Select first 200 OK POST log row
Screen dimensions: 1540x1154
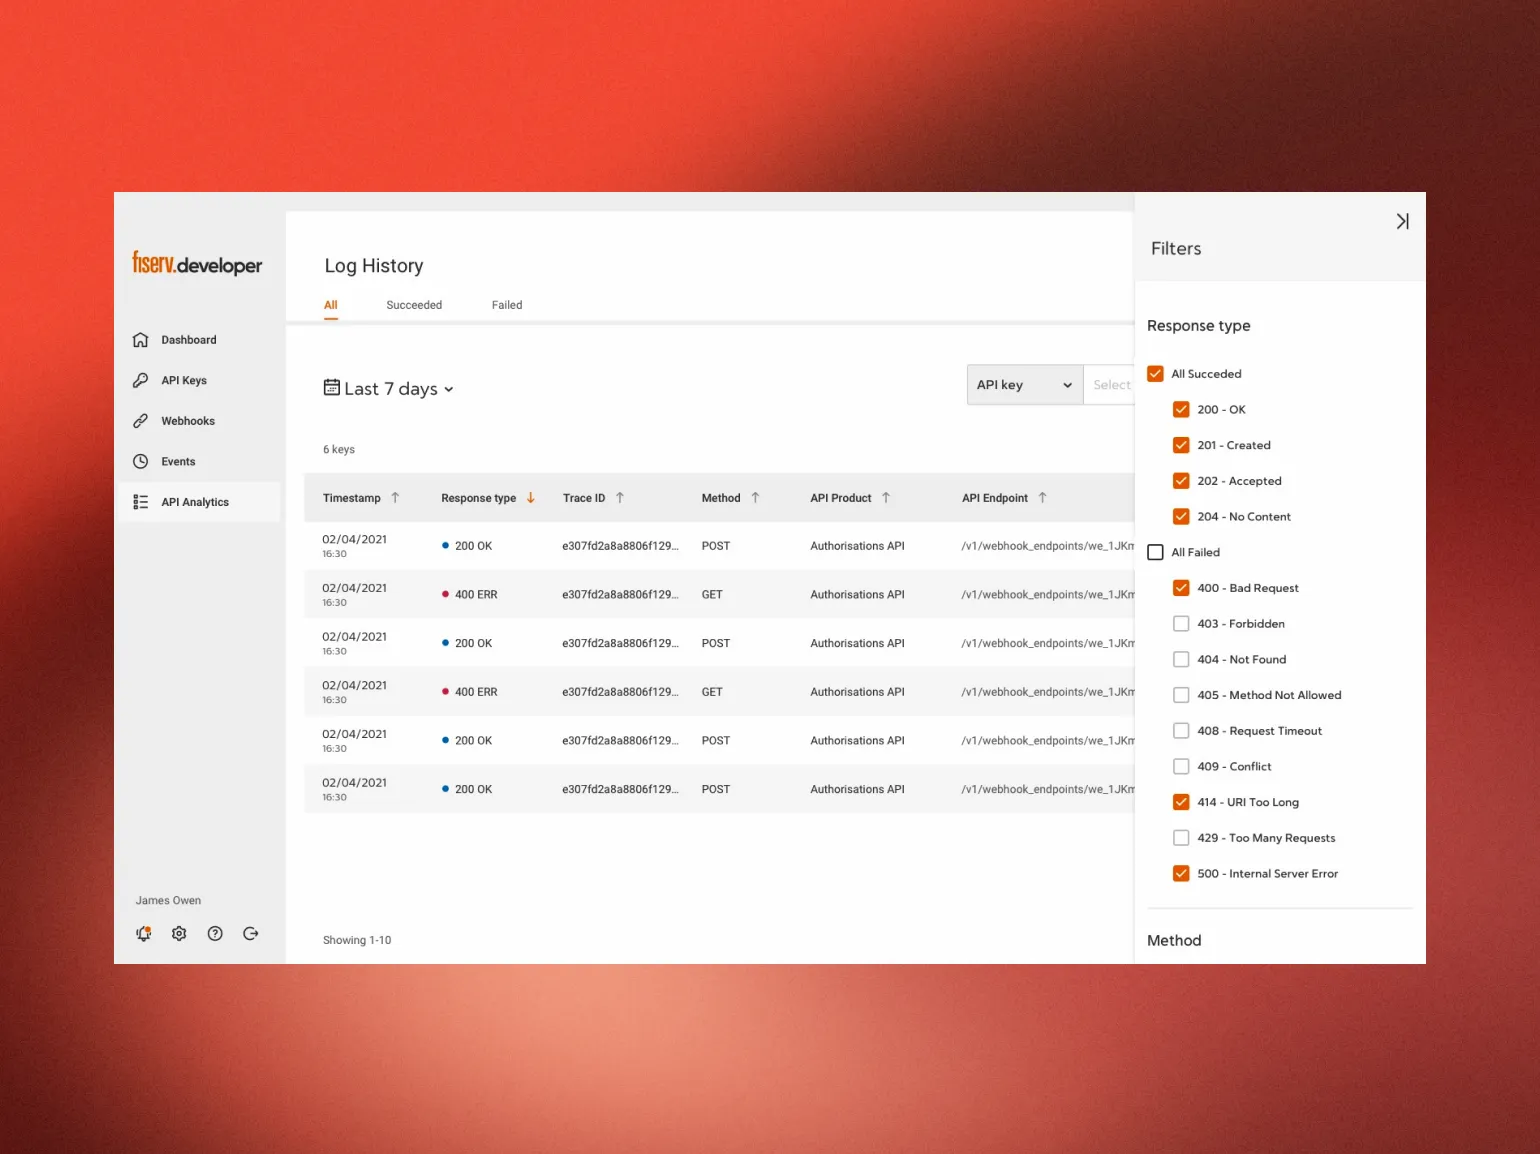pyautogui.click(x=719, y=546)
